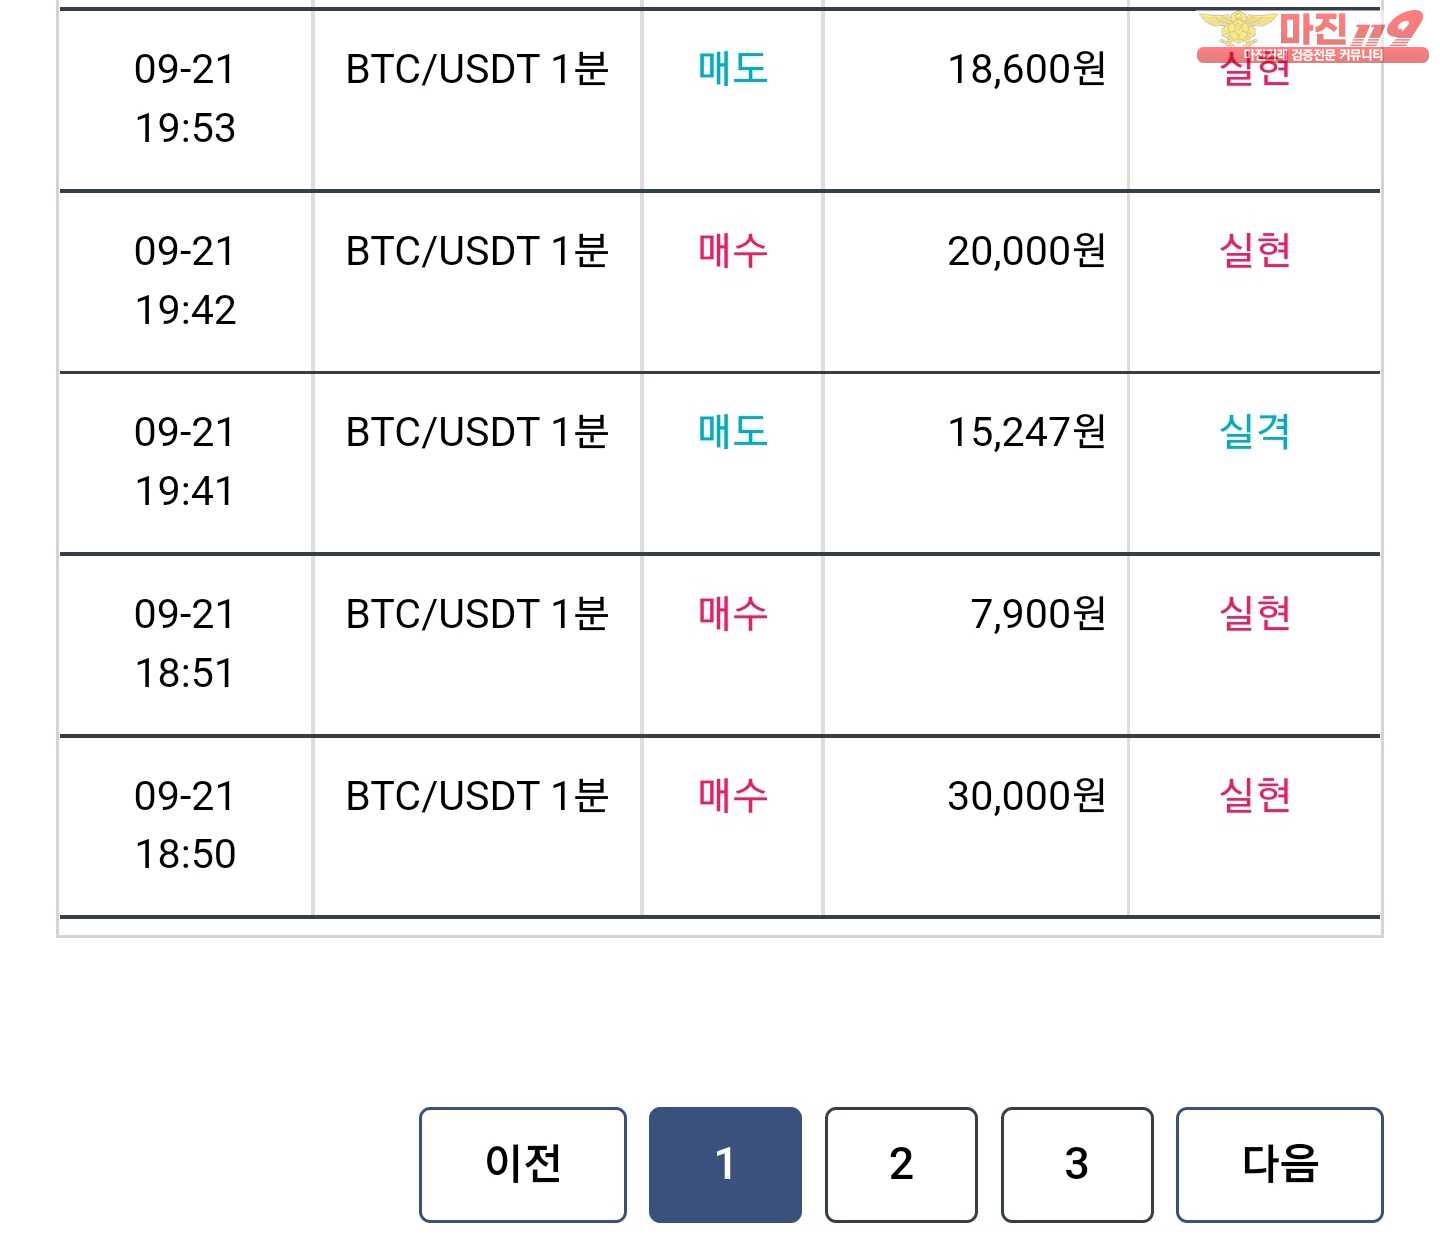The width and height of the screenshot is (1440, 1254).
Task: Click 실현 status in the 18:50 row
Action: pyautogui.click(x=1255, y=796)
